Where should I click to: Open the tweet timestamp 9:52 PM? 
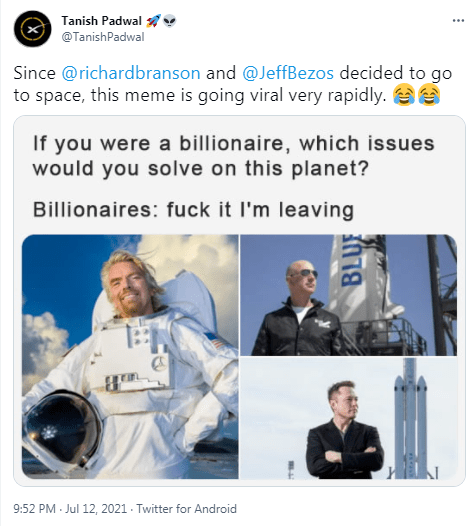click(x=34, y=509)
